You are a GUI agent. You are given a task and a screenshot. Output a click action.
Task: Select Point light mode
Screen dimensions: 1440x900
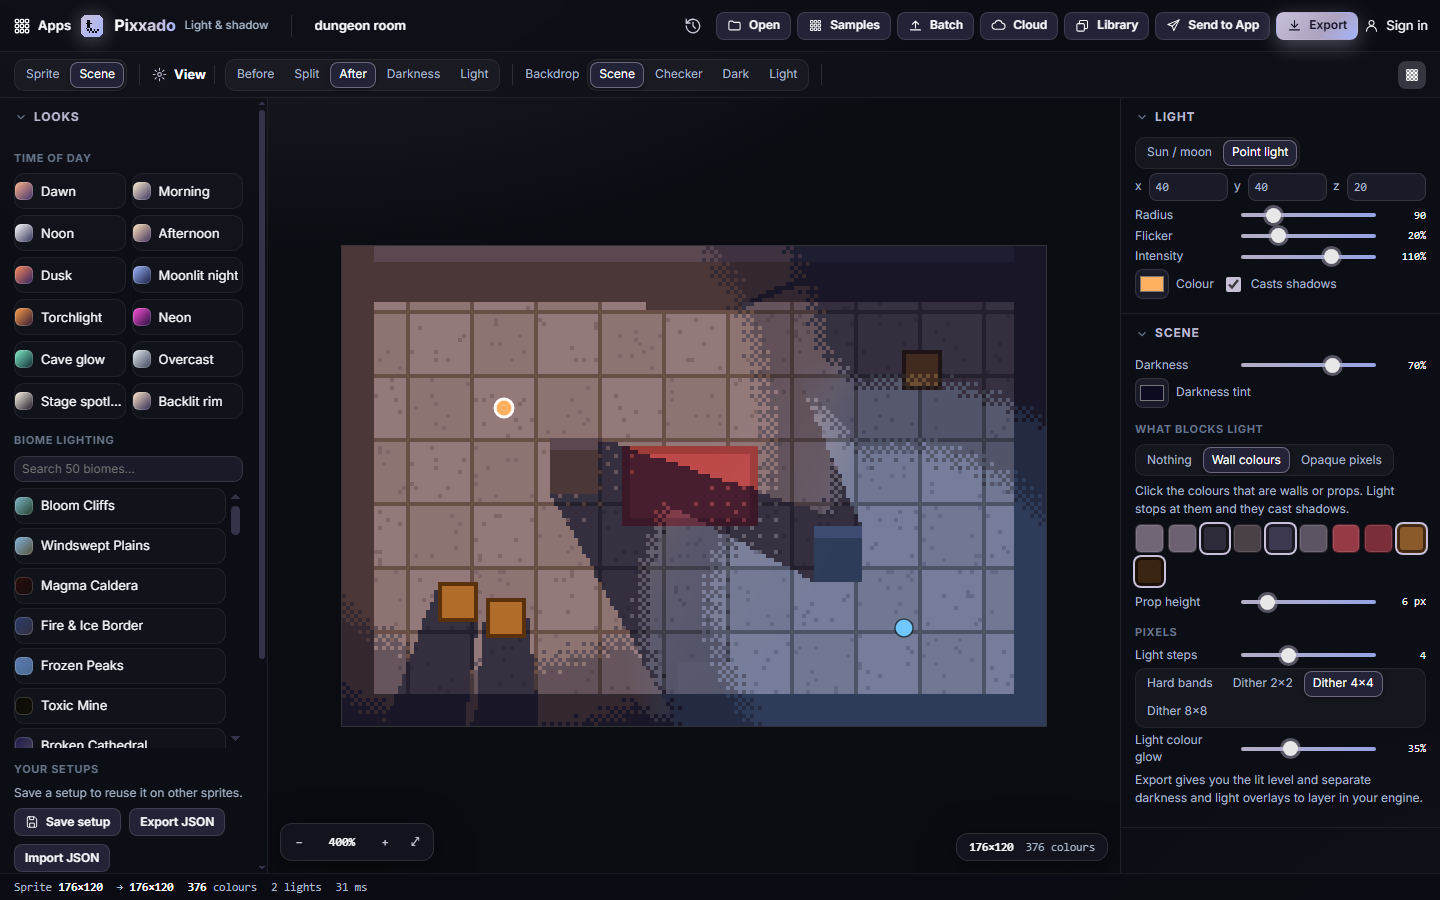point(1260,152)
